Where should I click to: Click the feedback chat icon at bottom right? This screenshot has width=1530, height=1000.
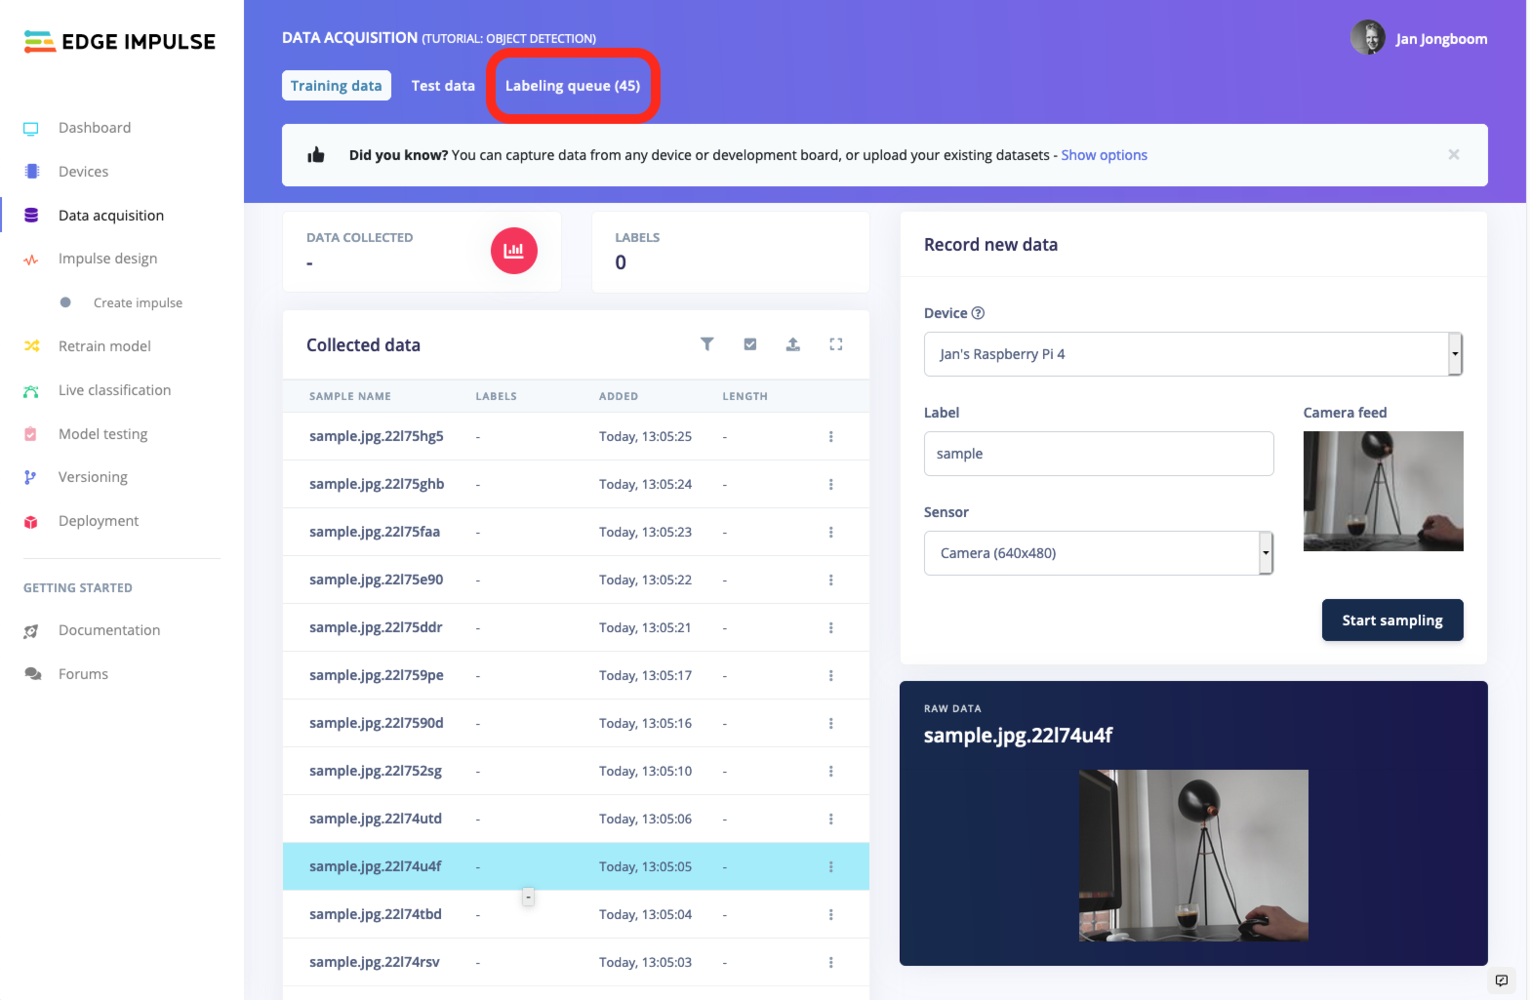pyautogui.click(x=1501, y=980)
